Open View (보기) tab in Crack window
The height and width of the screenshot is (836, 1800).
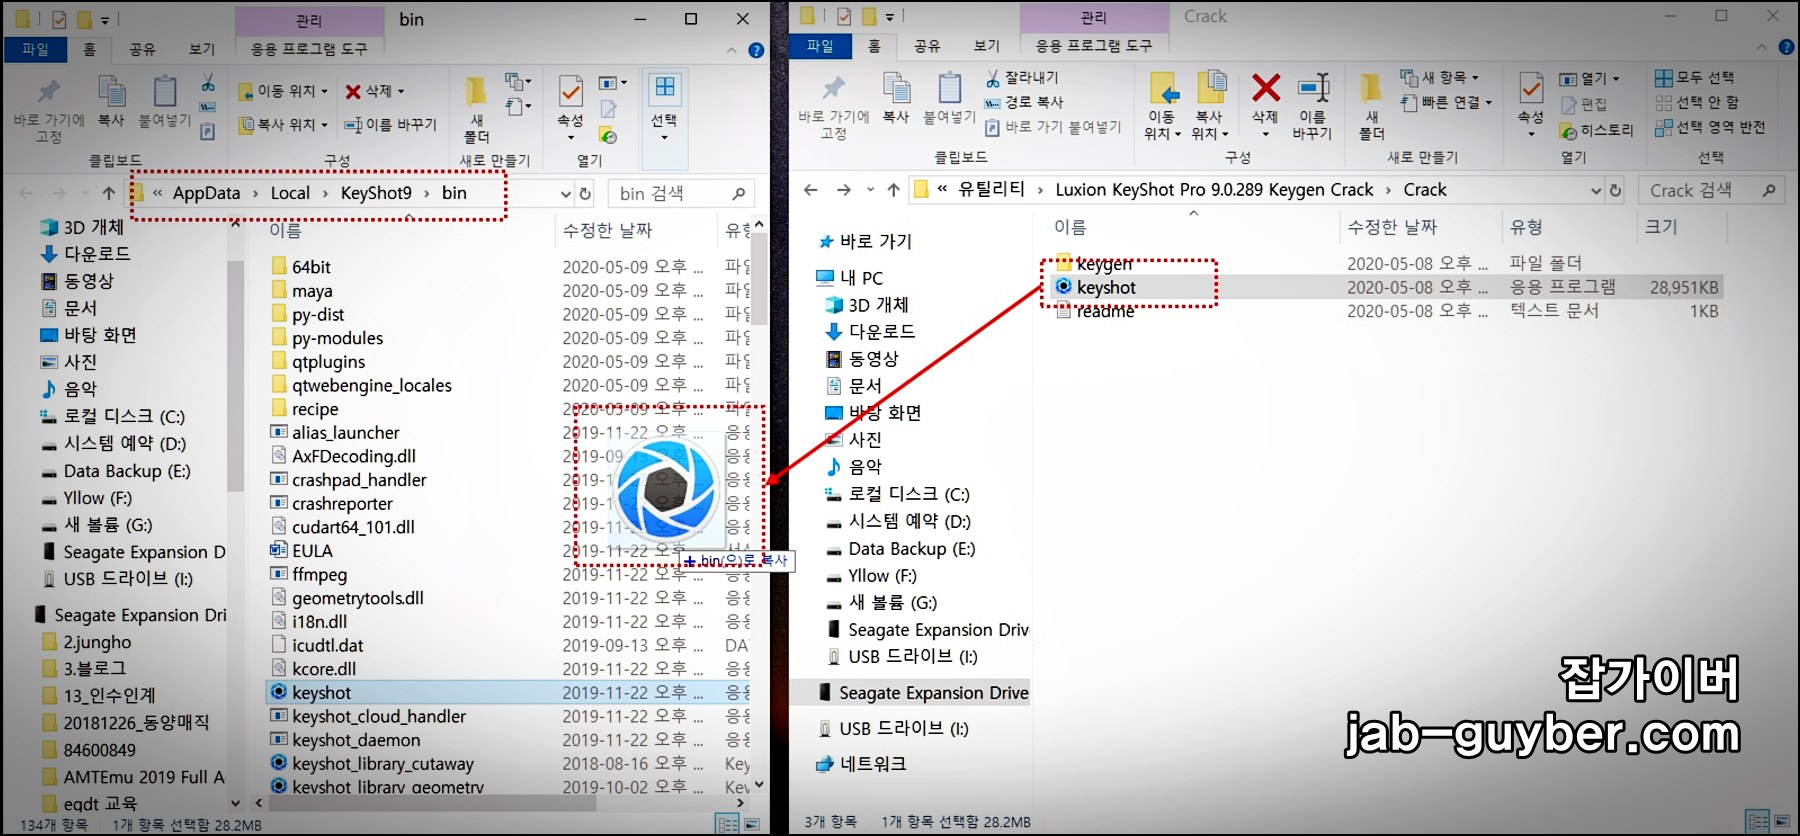pyautogui.click(x=987, y=46)
